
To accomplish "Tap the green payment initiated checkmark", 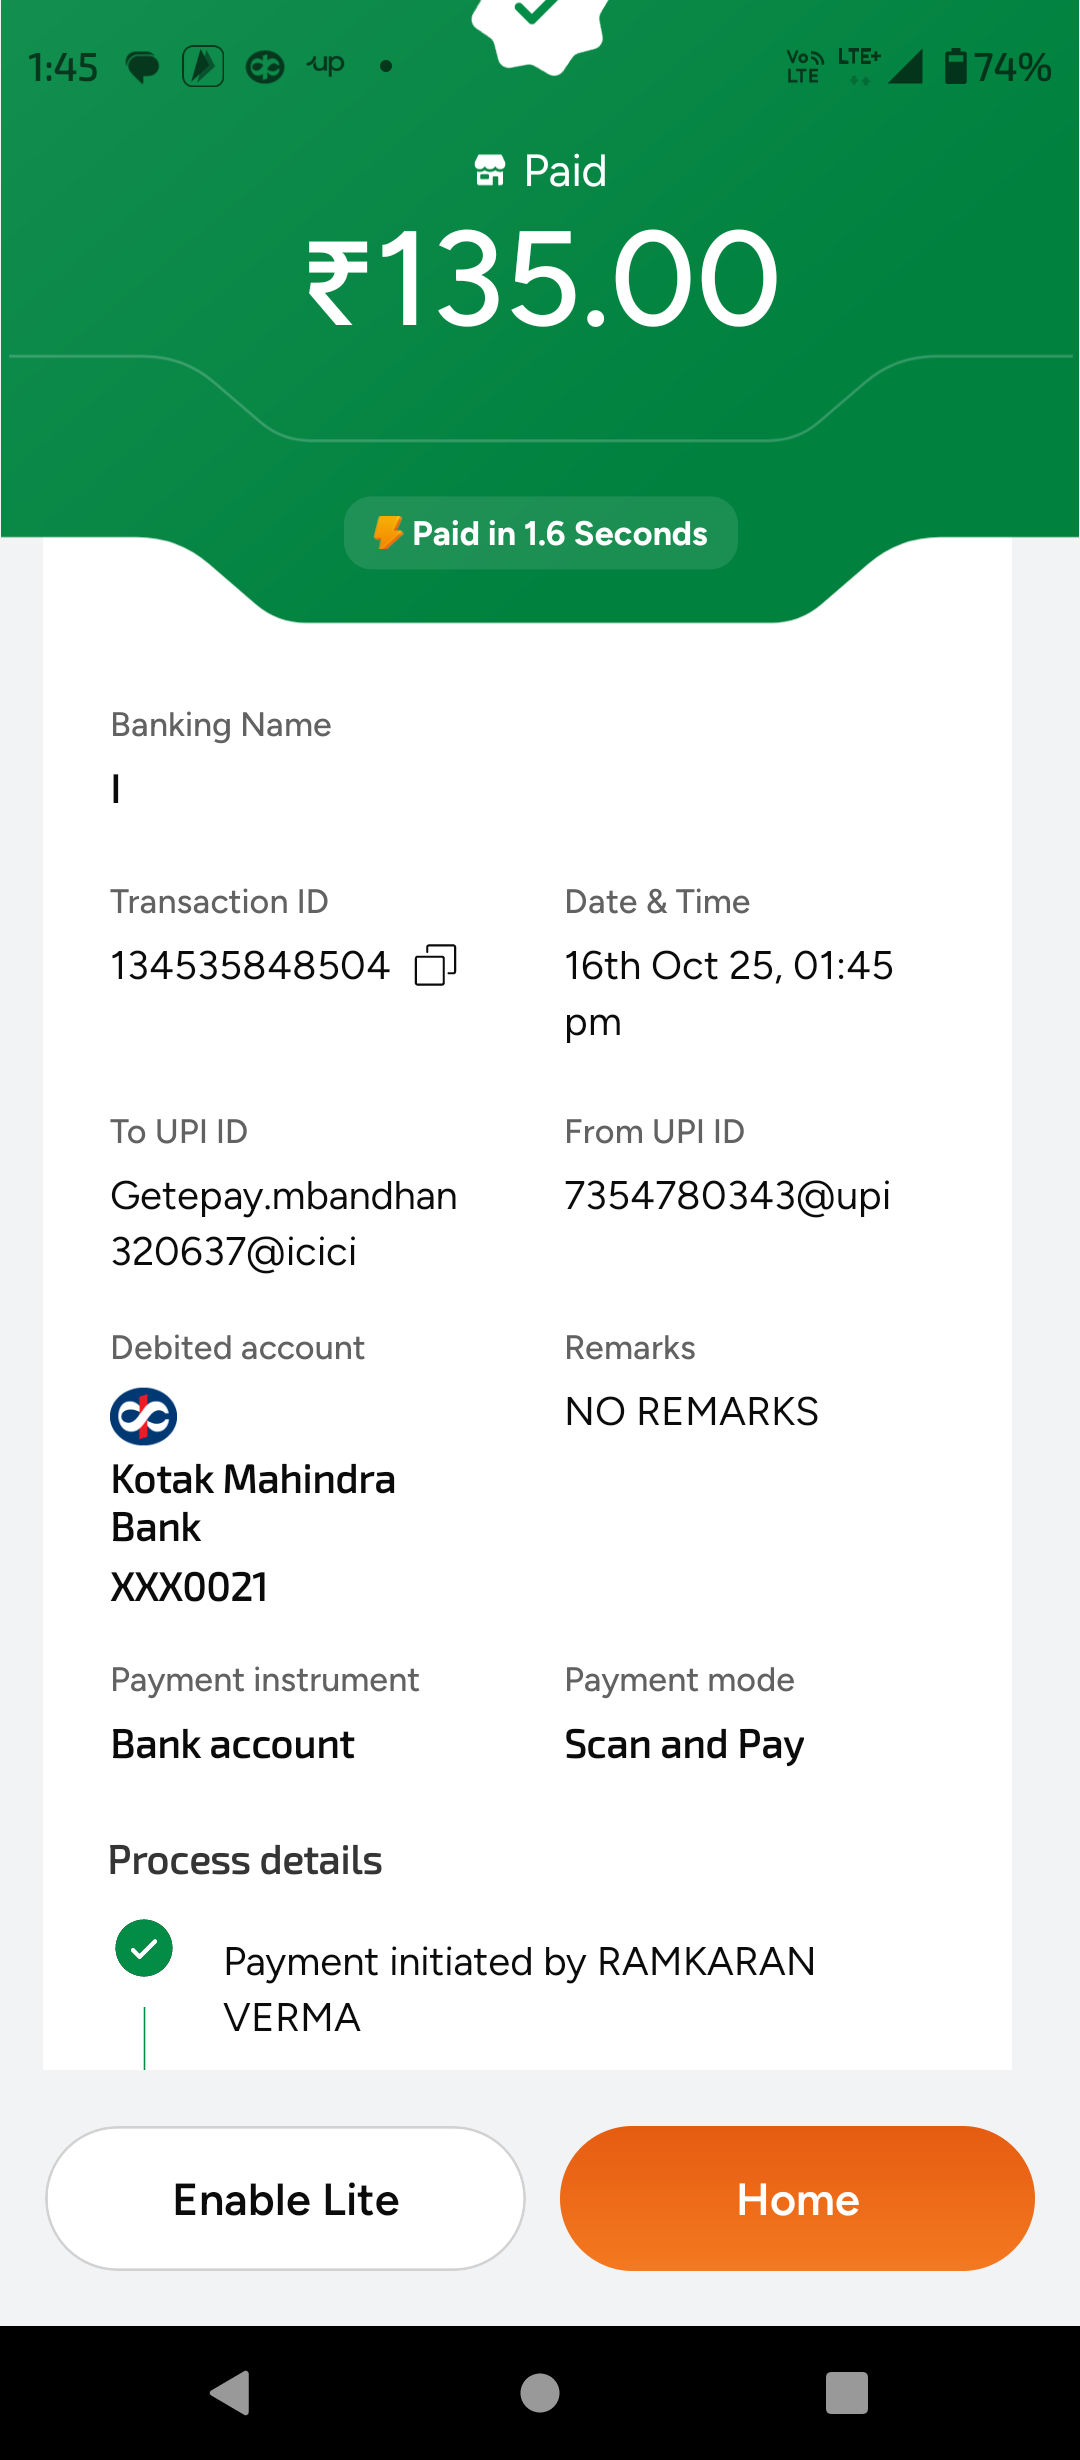I will pos(144,1948).
